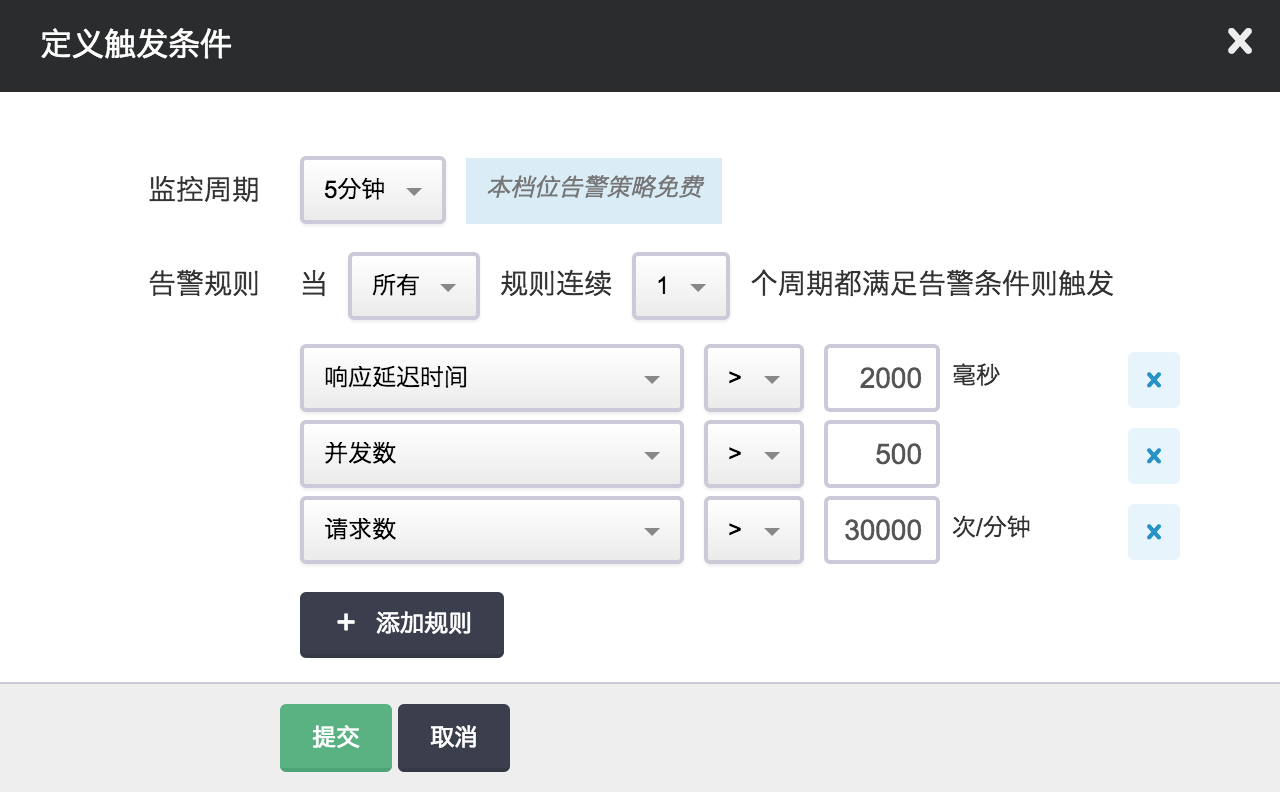
Task: Remove the 响应延迟时间 rule
Action: pos(1153,380)
